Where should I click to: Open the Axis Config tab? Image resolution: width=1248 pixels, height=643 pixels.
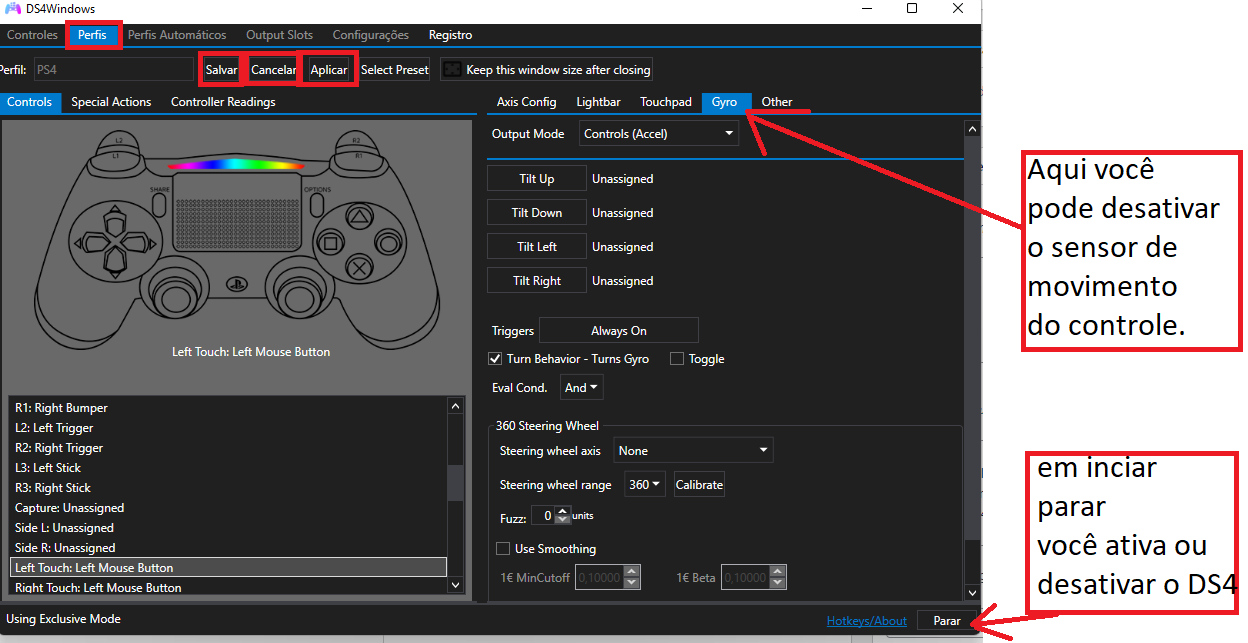pos(526,102)
